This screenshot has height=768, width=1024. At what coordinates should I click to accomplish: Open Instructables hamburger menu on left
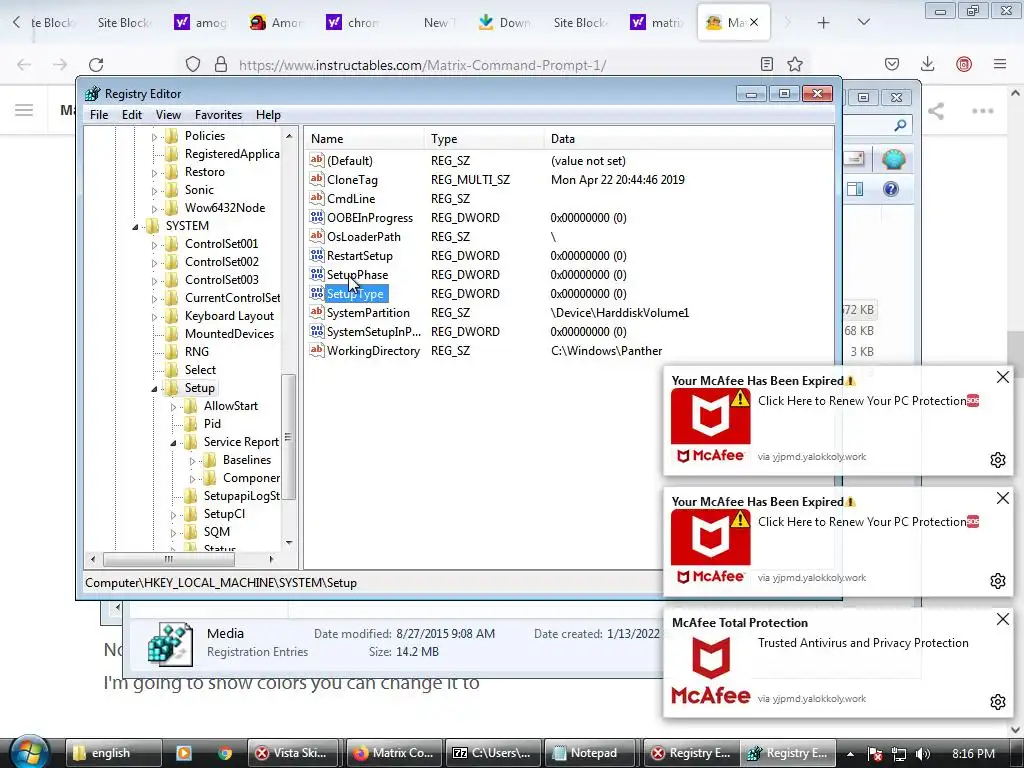click(x=24, y=110)
